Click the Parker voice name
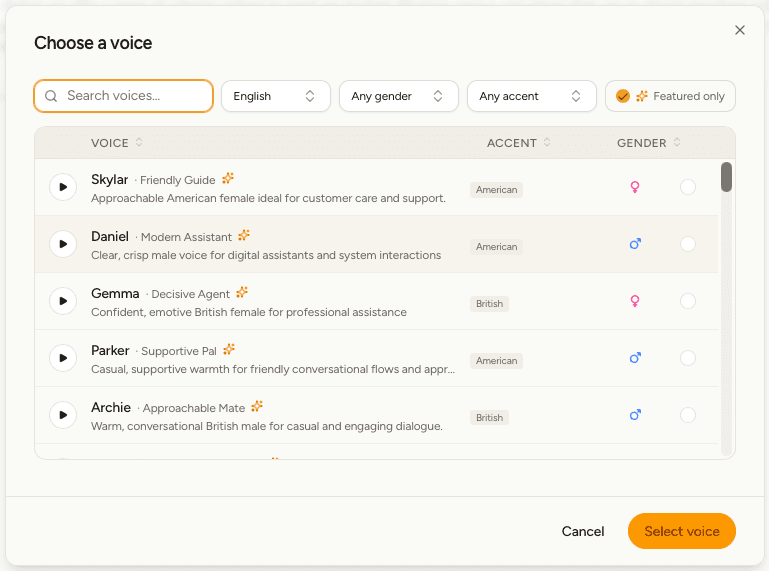 110,350
